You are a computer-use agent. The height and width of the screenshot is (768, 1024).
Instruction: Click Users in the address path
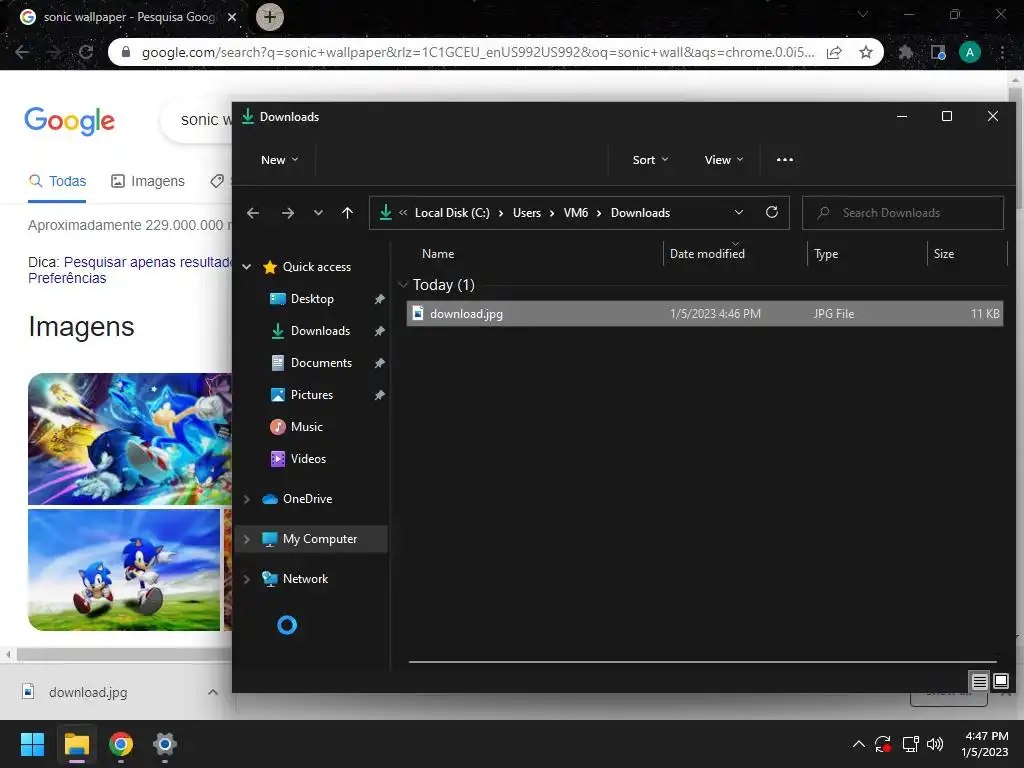tap(527, 213)
